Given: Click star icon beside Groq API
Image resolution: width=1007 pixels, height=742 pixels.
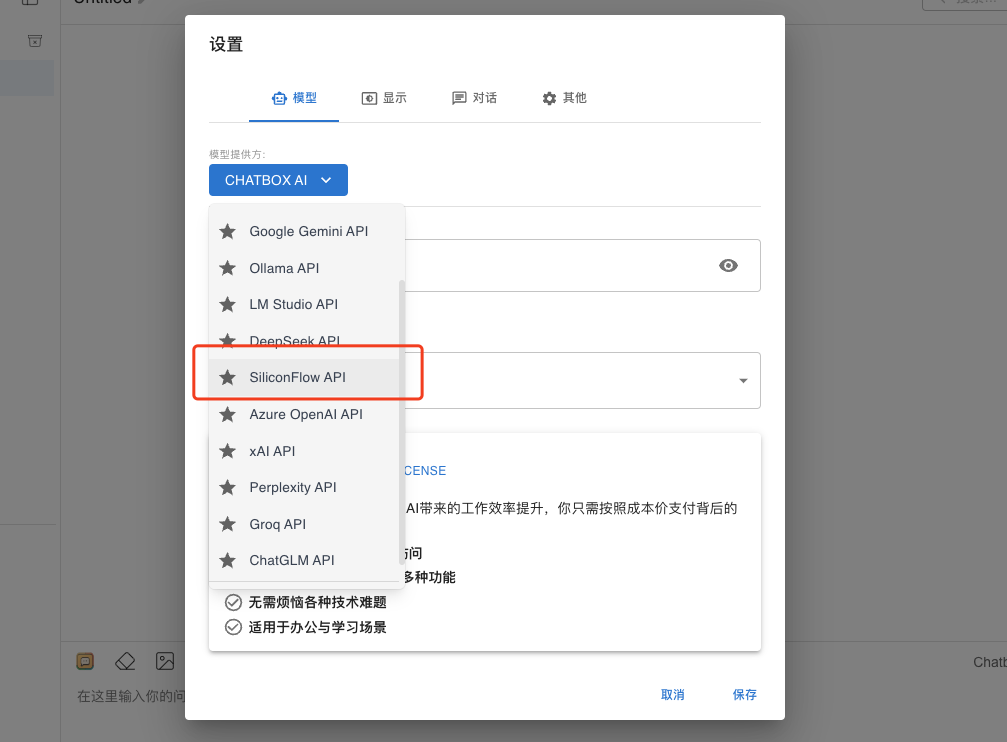Looking at the screenshot, I should point(227,524).
